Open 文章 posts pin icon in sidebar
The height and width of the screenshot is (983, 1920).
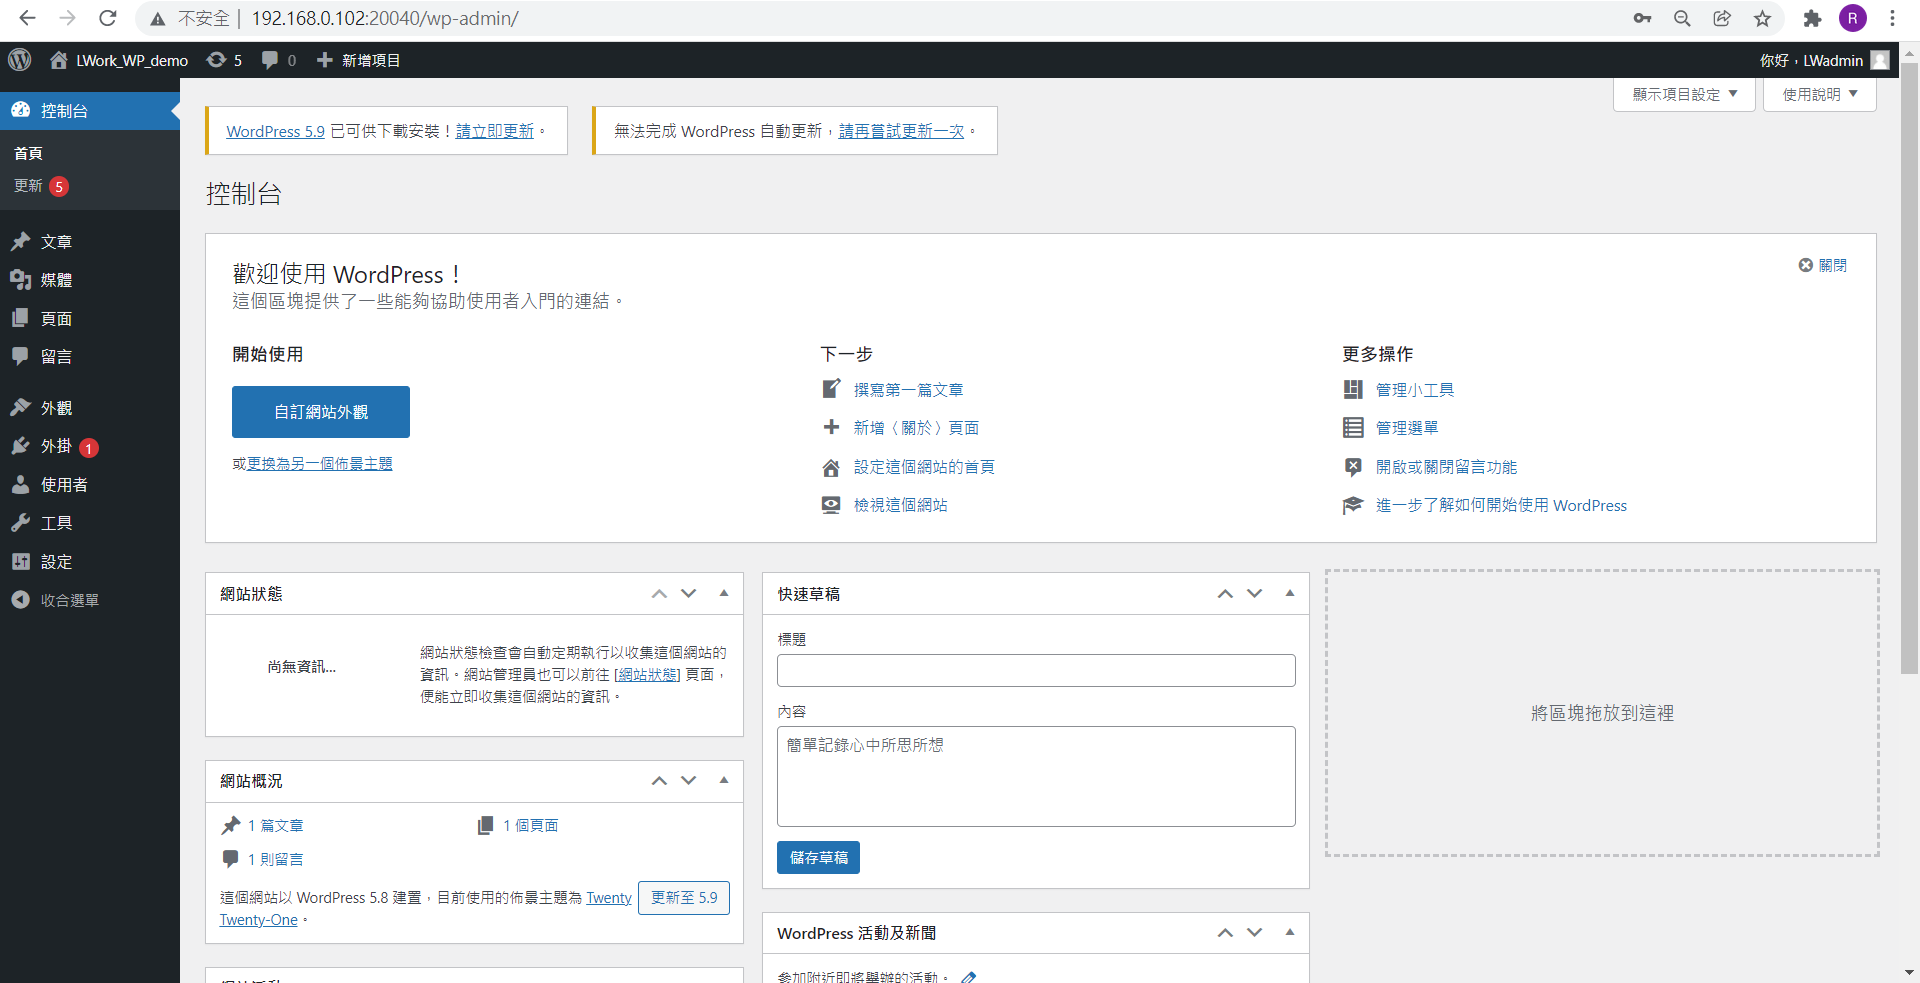[21, 241]
